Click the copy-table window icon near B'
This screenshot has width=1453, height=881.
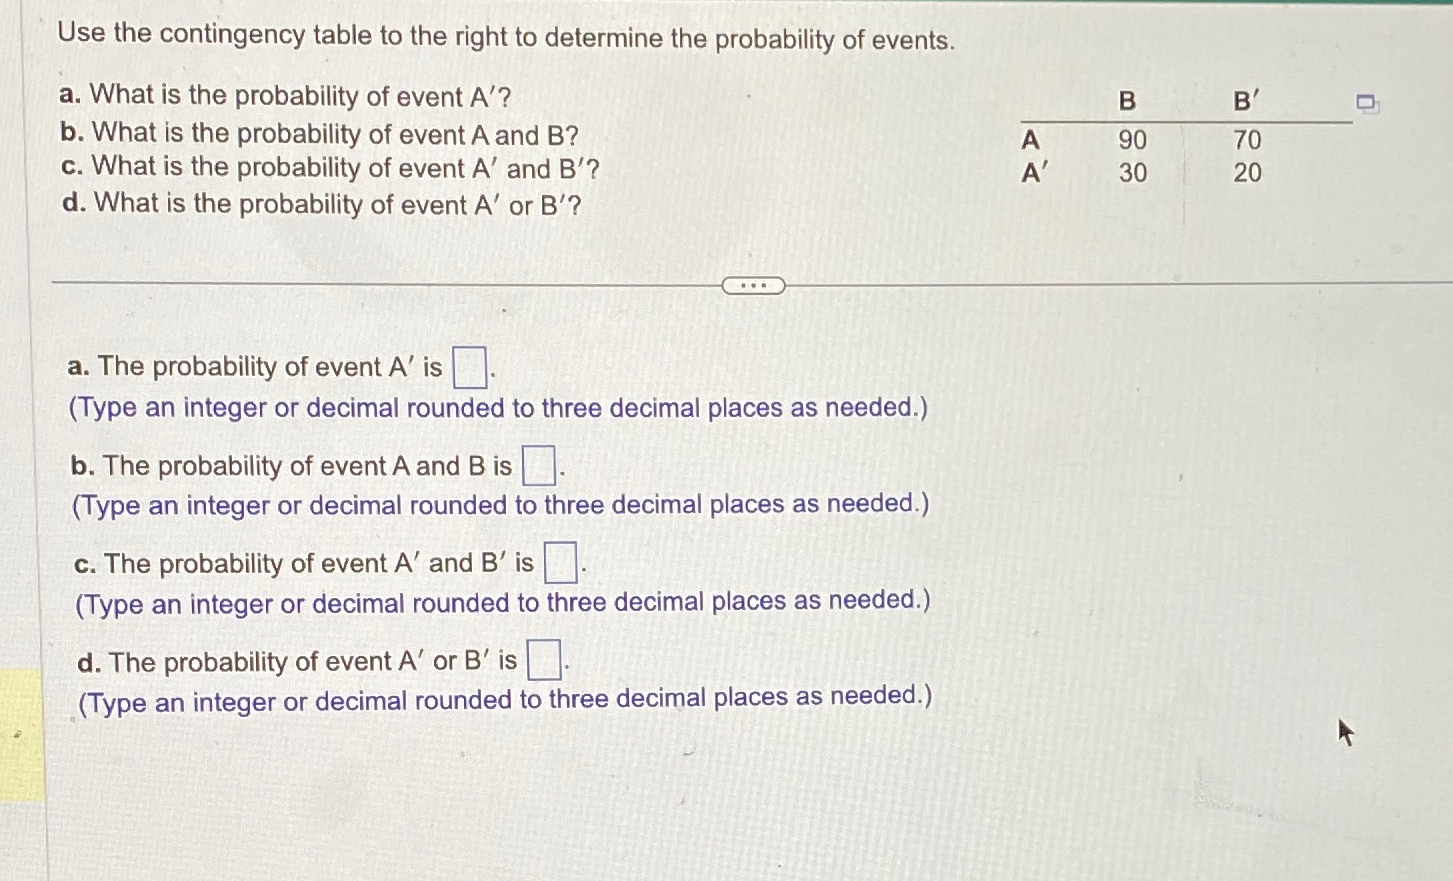(1366, 101)
